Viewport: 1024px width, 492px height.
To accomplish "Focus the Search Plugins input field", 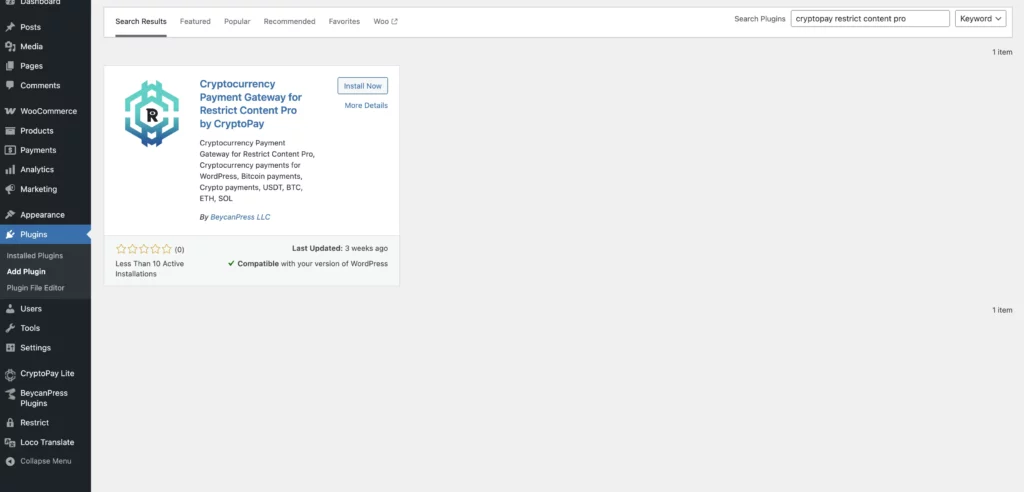I will (x=869, y=19).
